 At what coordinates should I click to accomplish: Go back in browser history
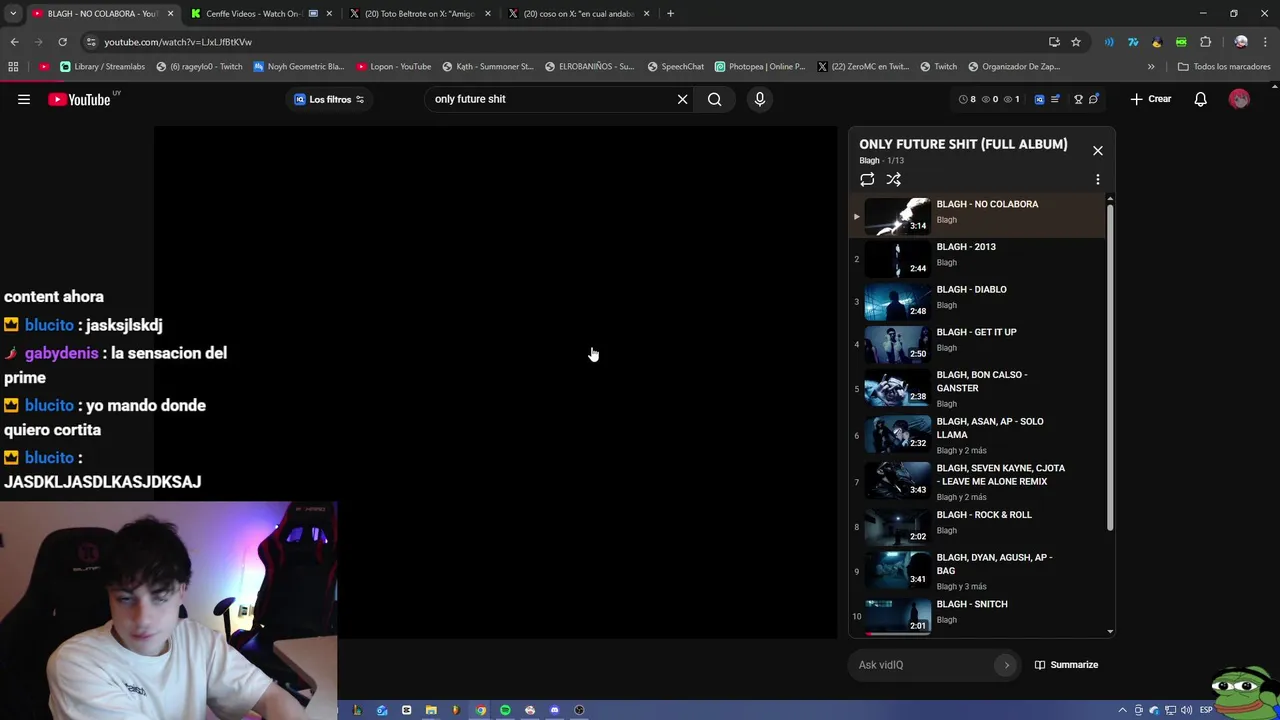(x=14, y=42)
